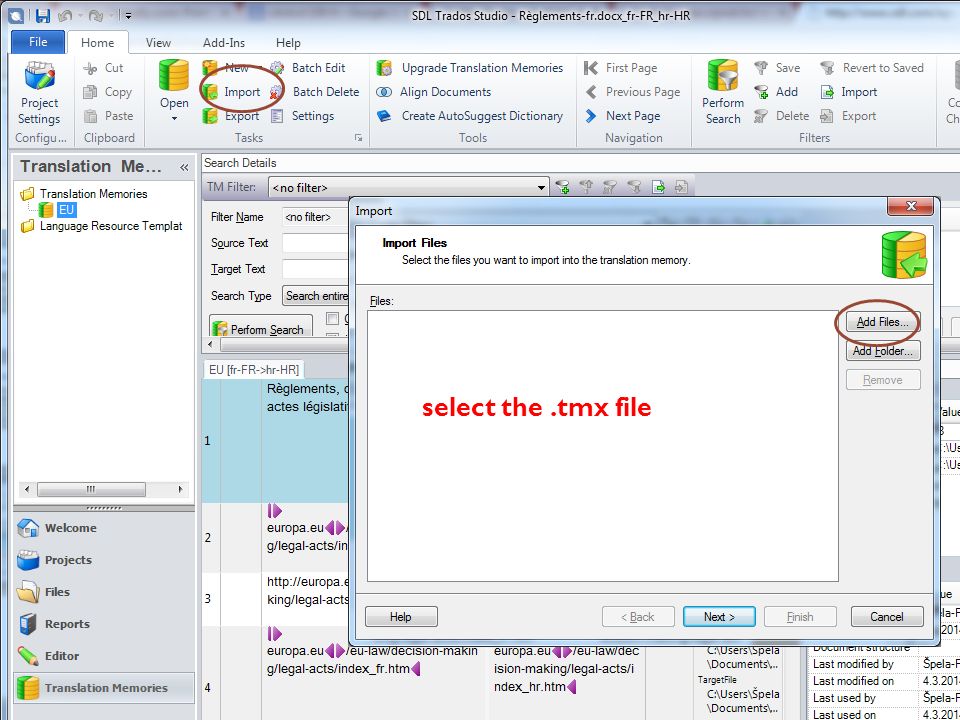The image size is (960, 720).
Task: Click the Perform Search button in Search Details
Action: (x=261, y=328)
